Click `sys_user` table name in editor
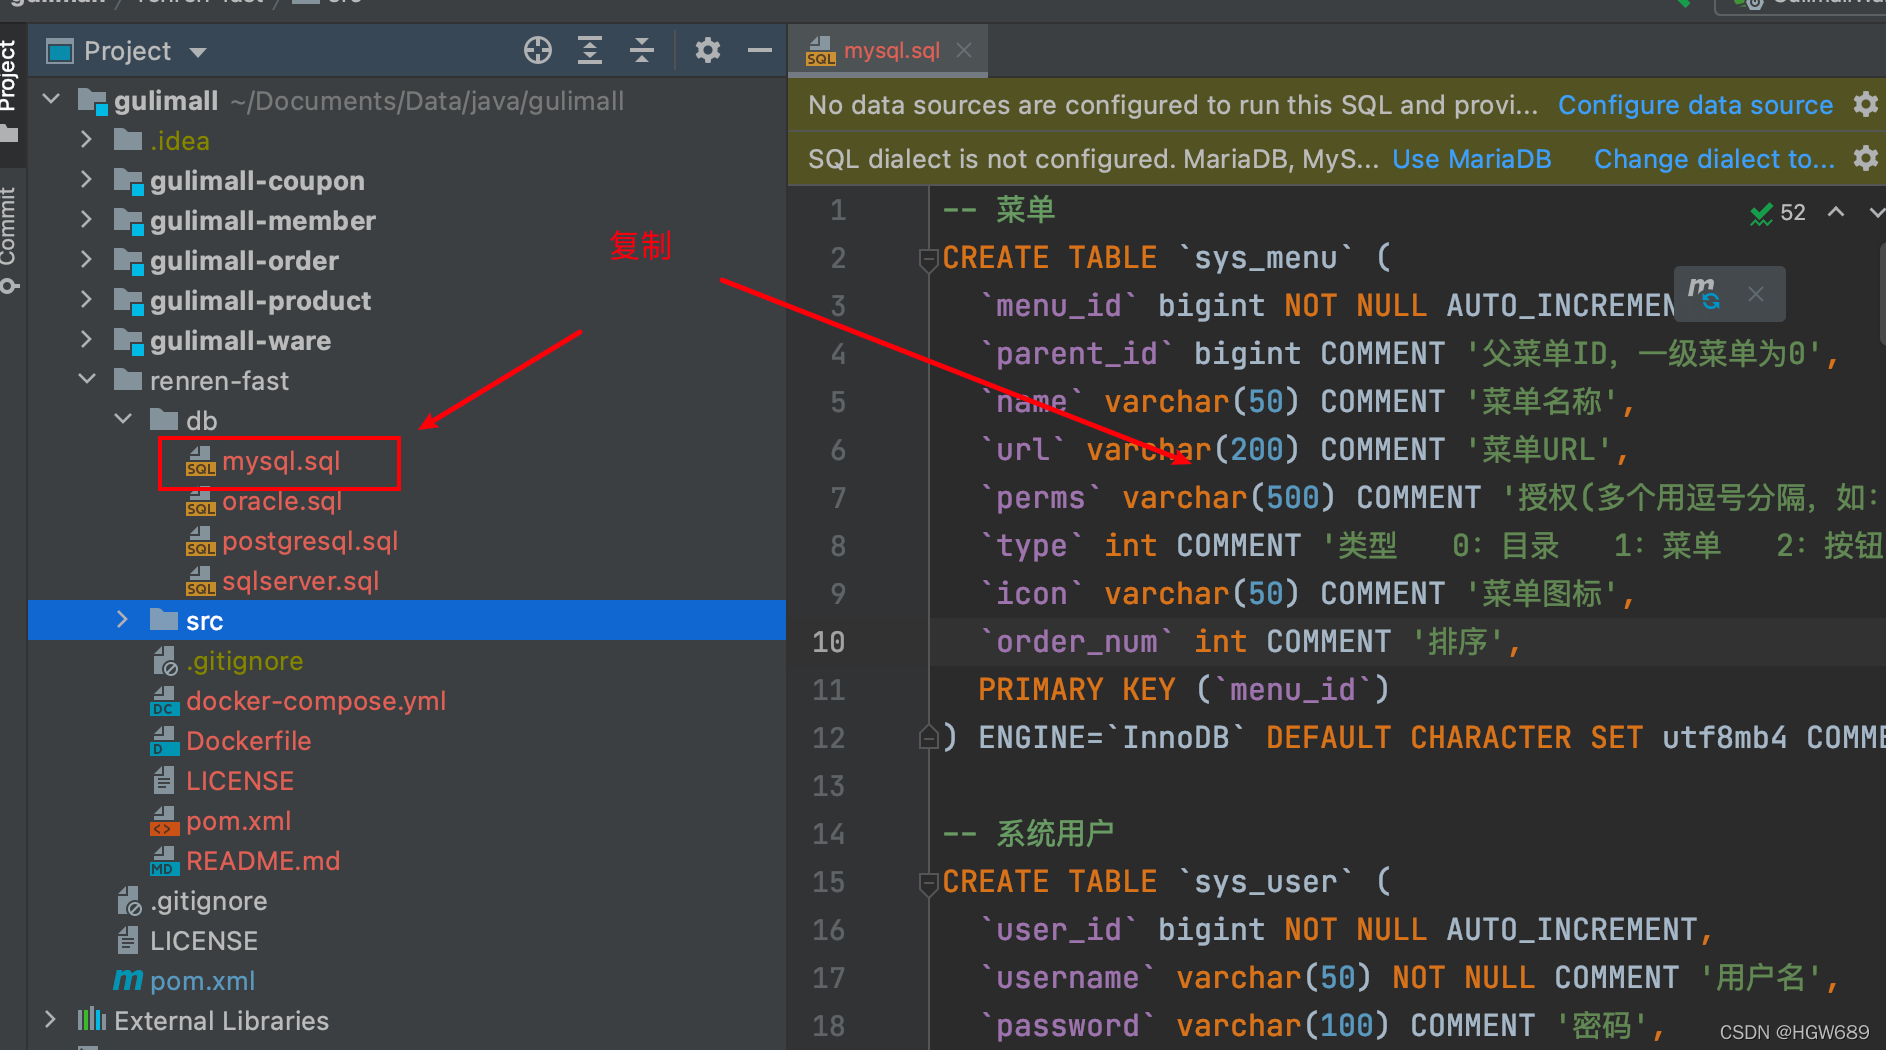This screenshot has height=1050, width=1886. (x=1266, y=882)
